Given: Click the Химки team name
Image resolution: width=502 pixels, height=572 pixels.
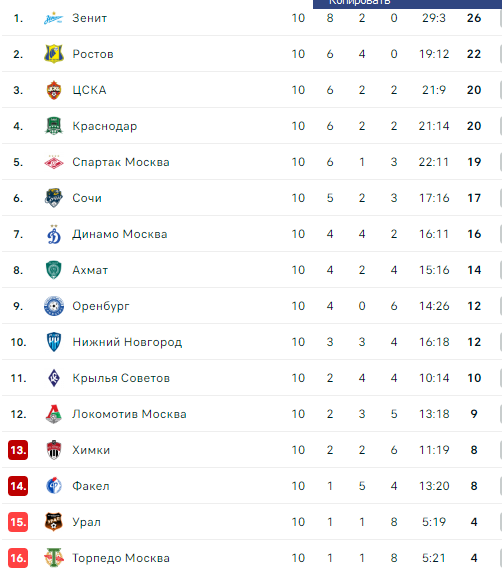Looking at the screenshot, I should pos(91,450).
